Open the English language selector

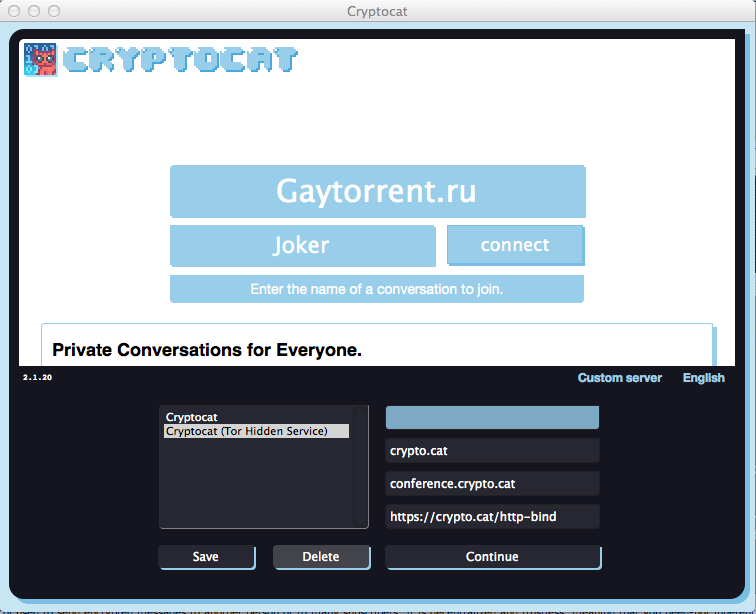tap(703, 378)
